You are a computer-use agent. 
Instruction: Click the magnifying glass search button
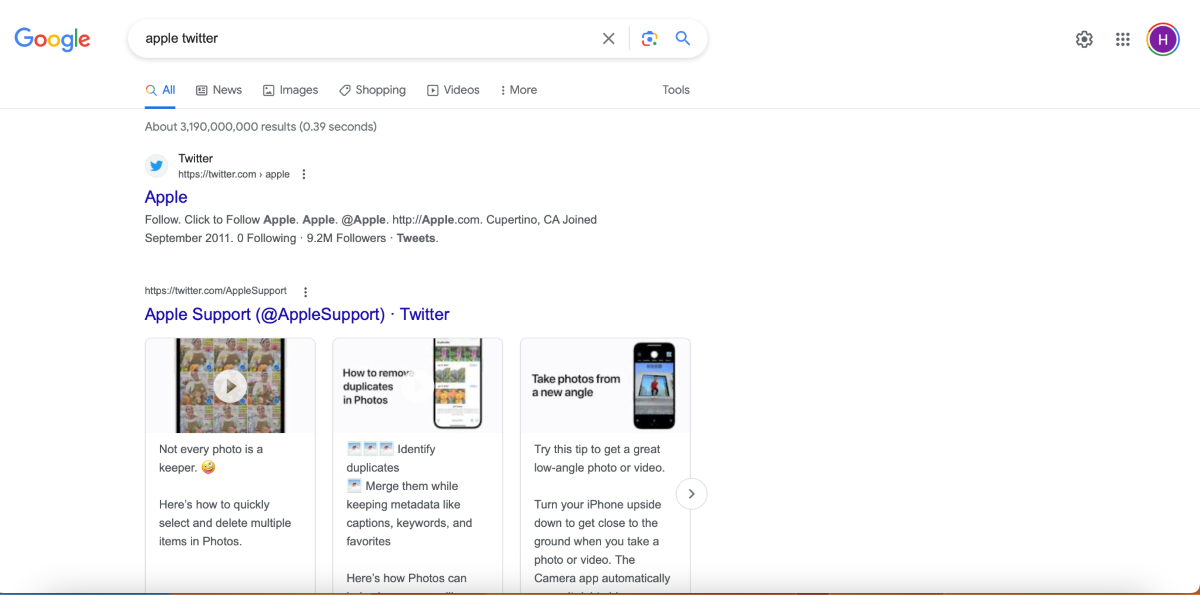[x=683, y=38]
